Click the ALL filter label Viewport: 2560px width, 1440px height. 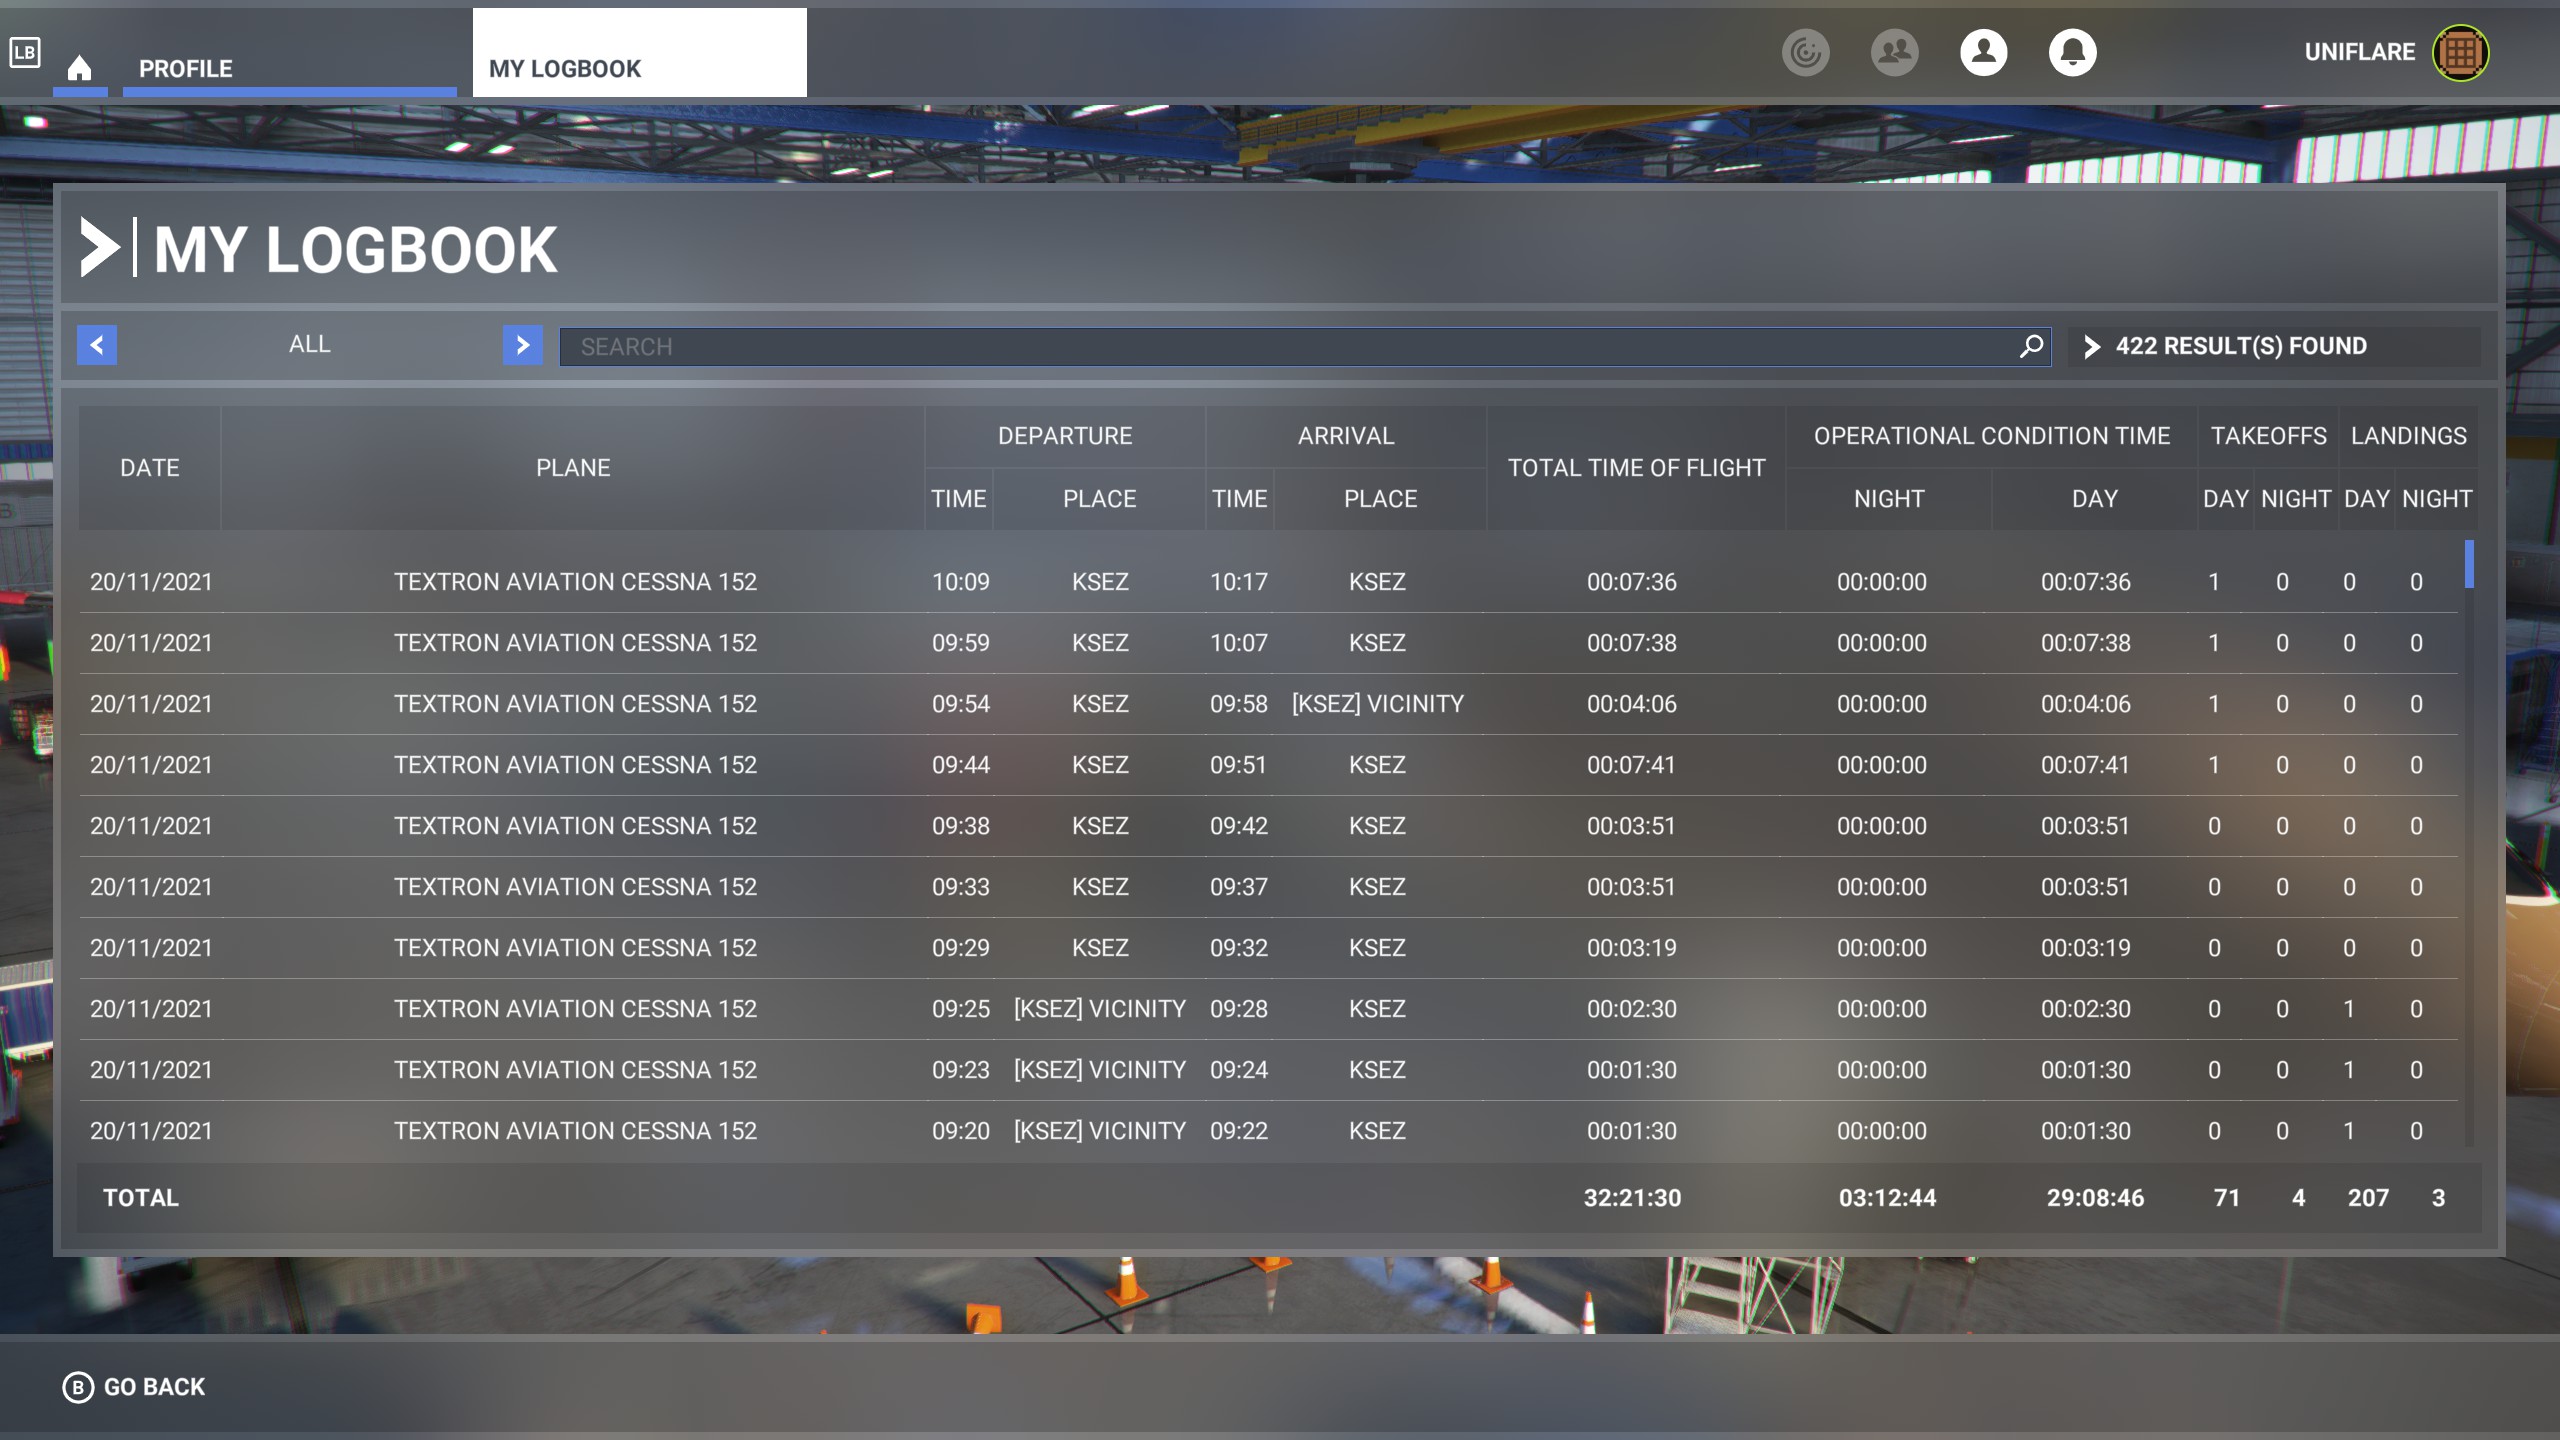pyautogui.click(x=309, y=344)
